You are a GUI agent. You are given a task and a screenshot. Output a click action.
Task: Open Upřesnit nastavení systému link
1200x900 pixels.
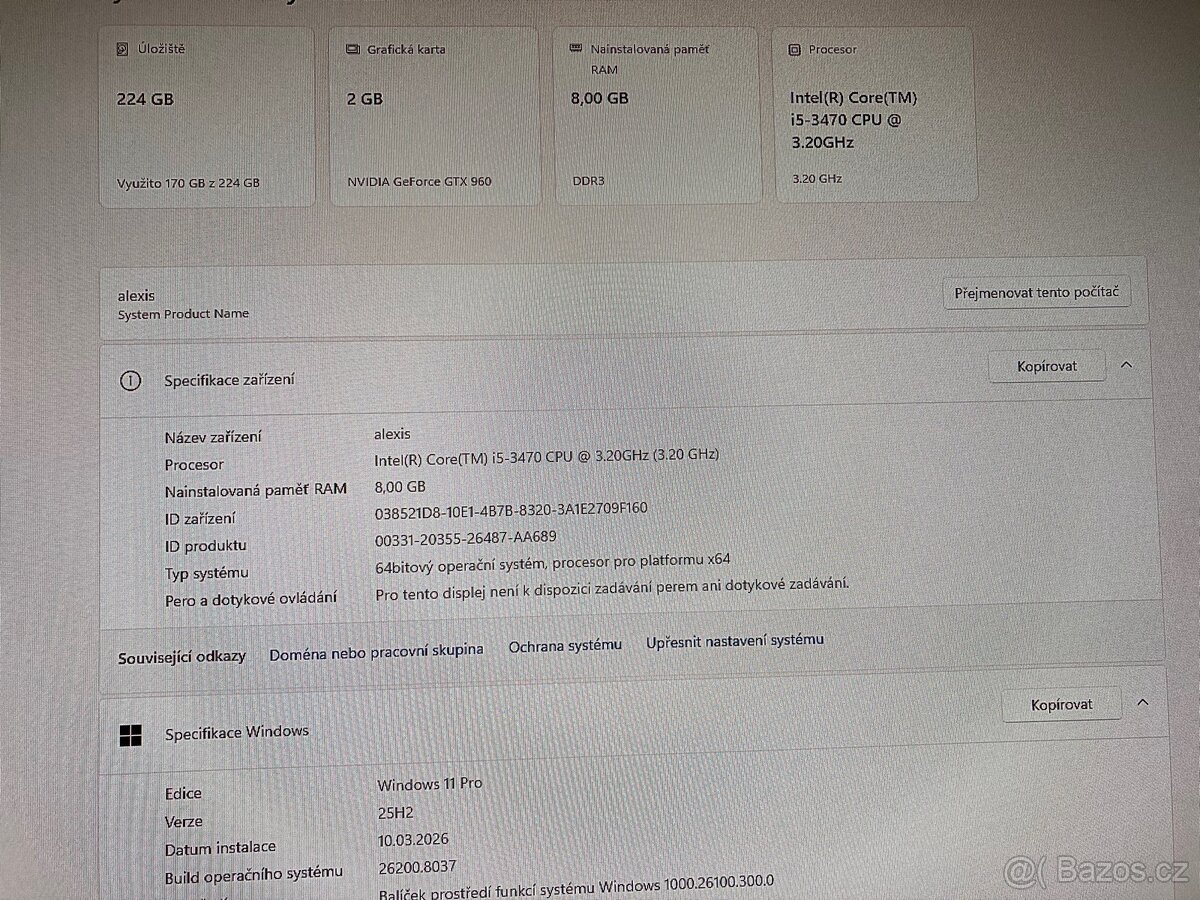click(x=735, y=640)
